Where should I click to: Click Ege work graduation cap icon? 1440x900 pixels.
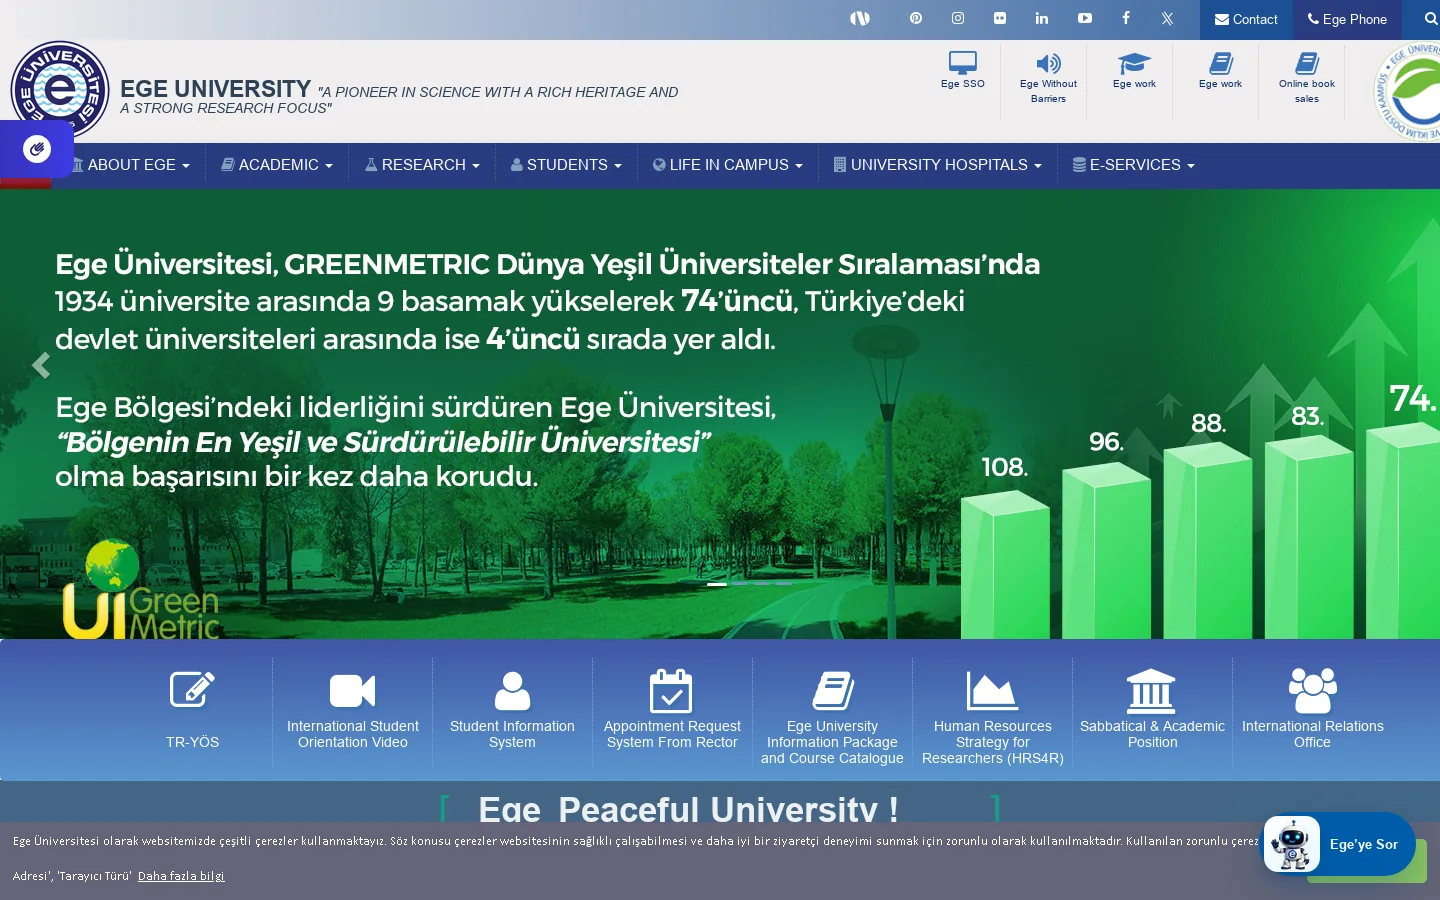pyautogui.click(x=1134, y=64)
